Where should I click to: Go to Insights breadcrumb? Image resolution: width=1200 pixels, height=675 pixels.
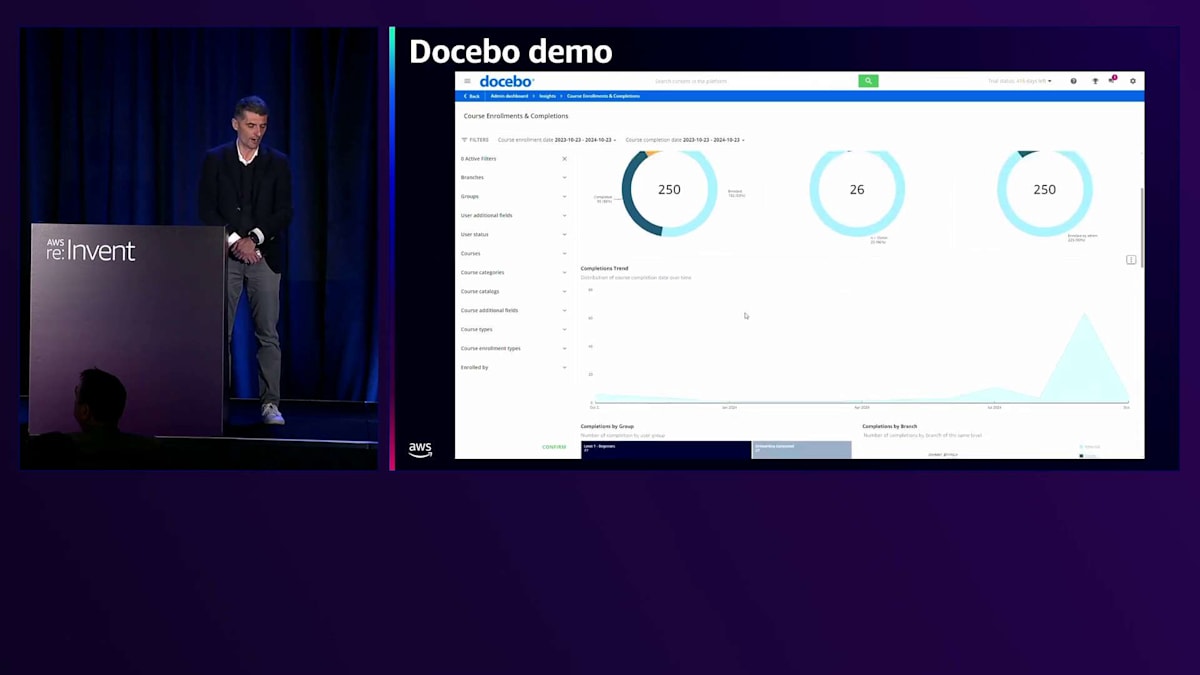(x=547, y=96)
